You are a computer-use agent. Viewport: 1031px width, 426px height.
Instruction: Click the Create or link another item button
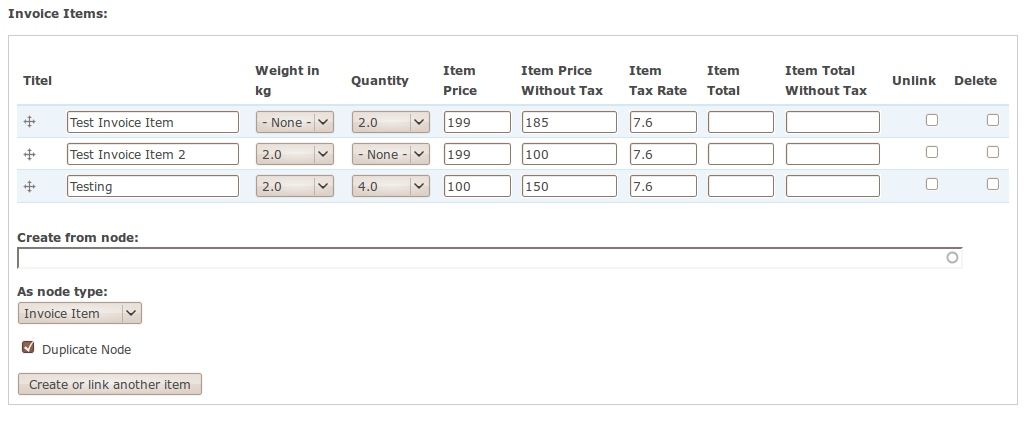(x=110, y=385)
